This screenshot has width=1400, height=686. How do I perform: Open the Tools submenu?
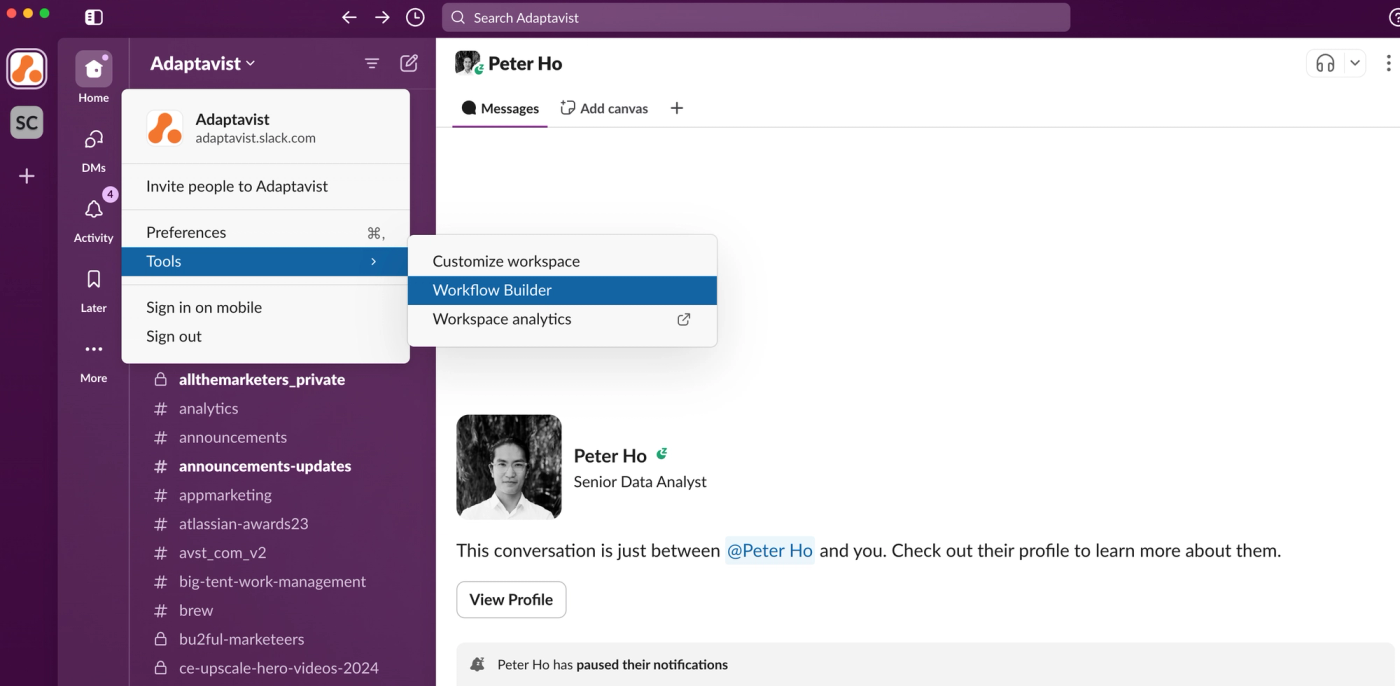(266, 261)
